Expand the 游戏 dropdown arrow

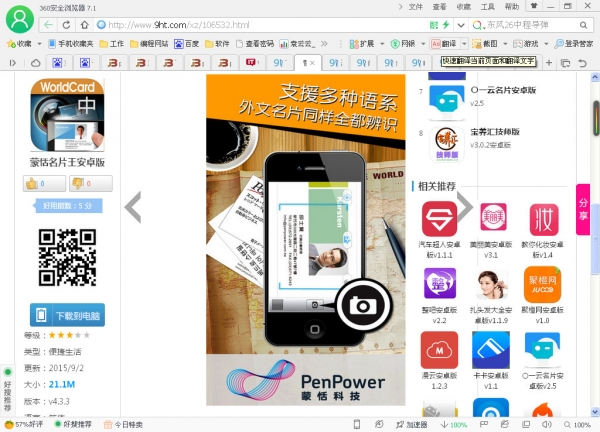(546, 44)
